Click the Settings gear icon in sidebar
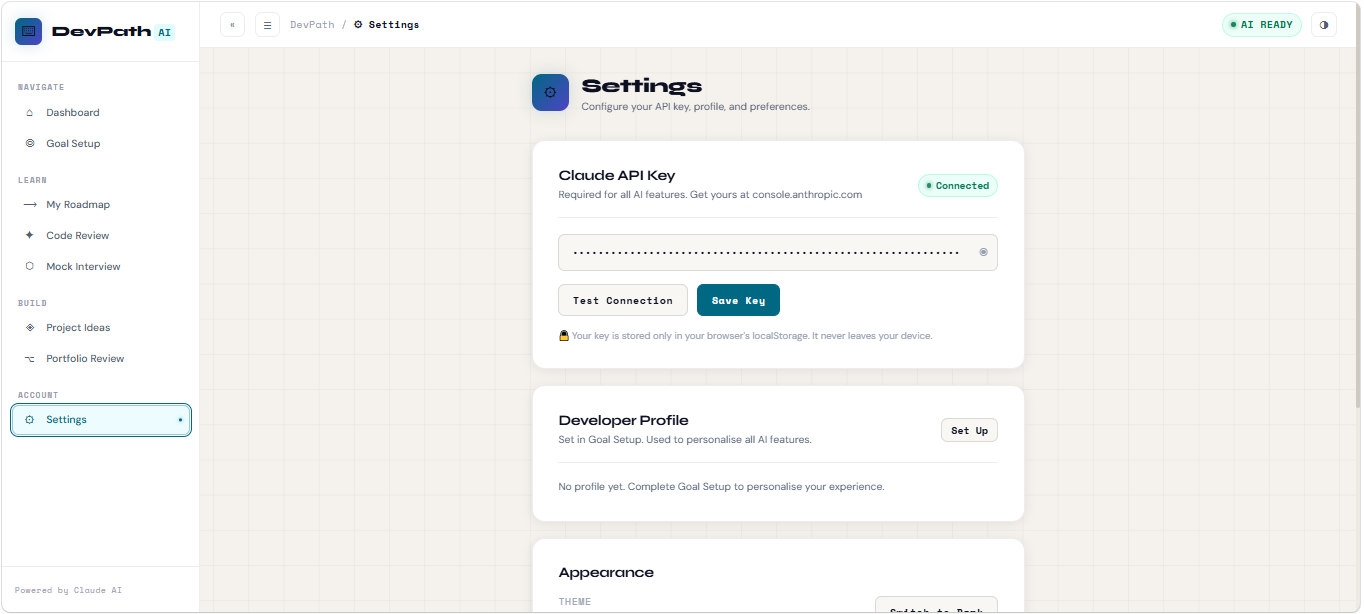Viewport: 1364px width, 614px height. pos(29,420)
